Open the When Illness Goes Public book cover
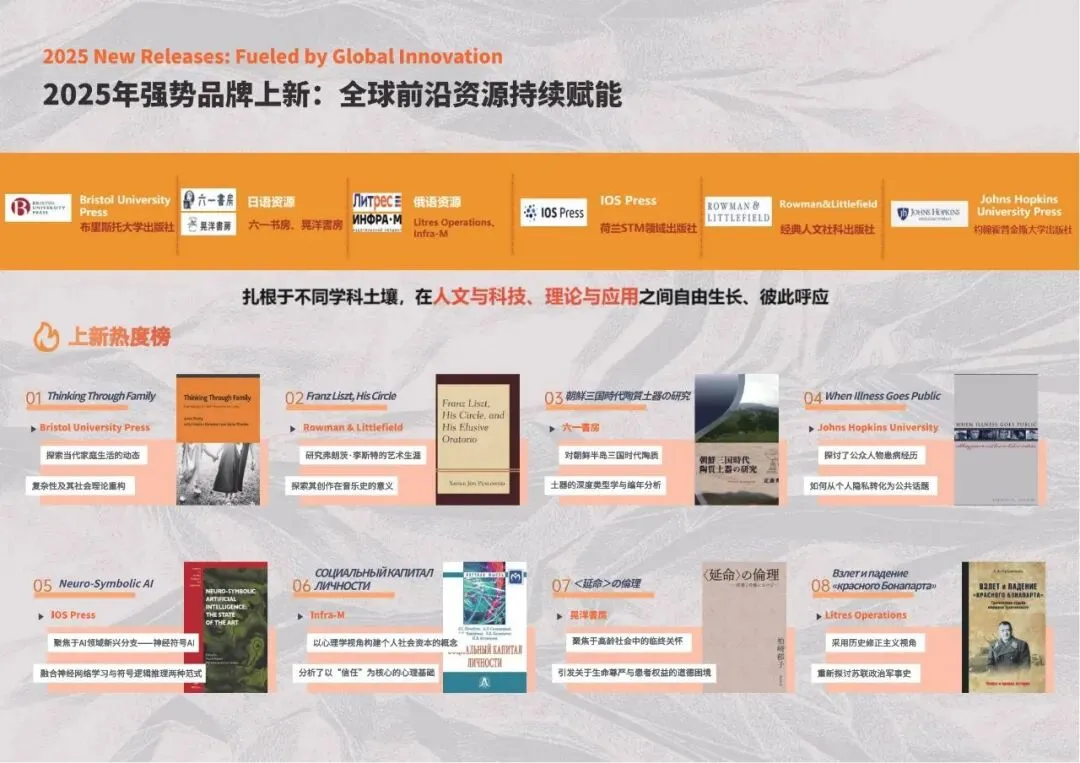The height and width of the screenshot is (763, 1080). point(995,439)
